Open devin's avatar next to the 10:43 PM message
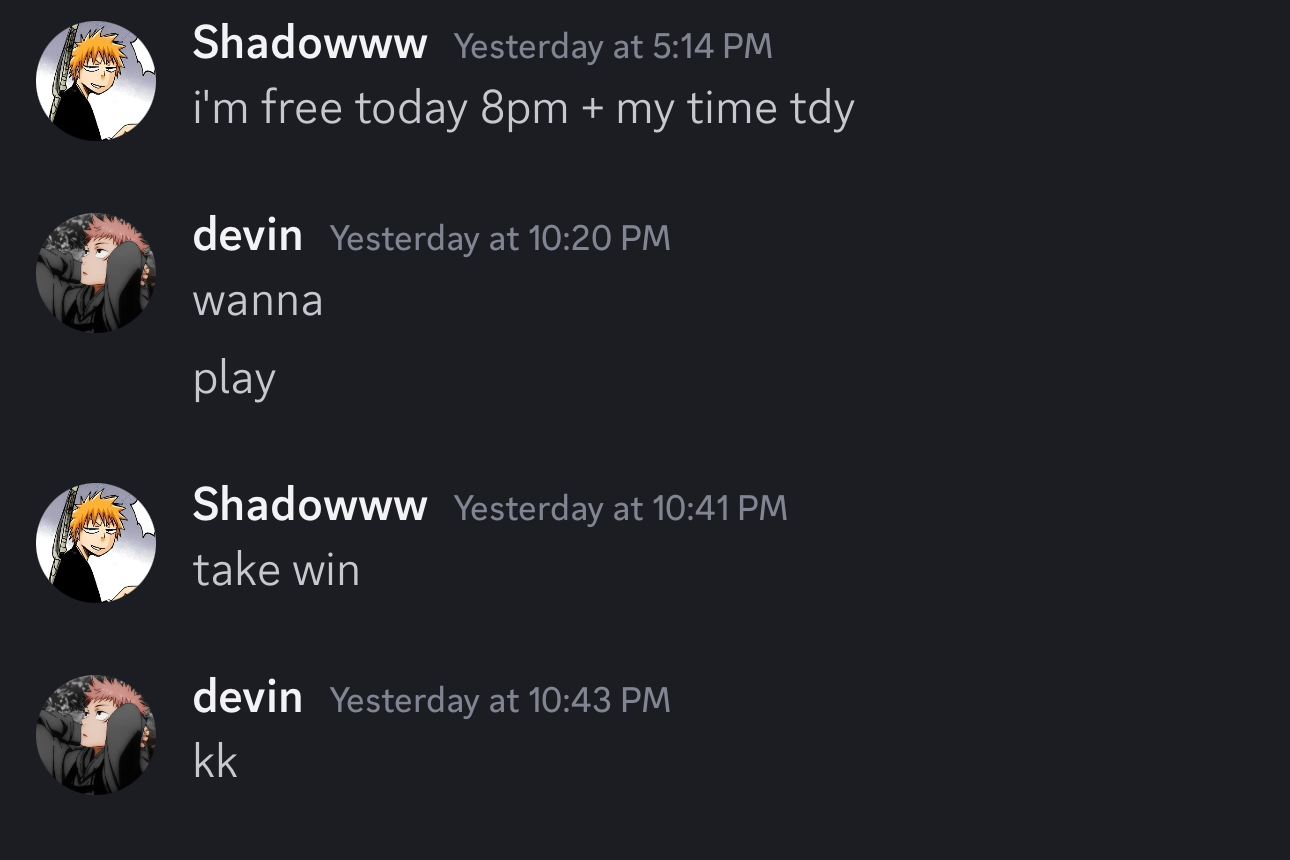This screenshot has height=860, width=1290. point(96,734)
